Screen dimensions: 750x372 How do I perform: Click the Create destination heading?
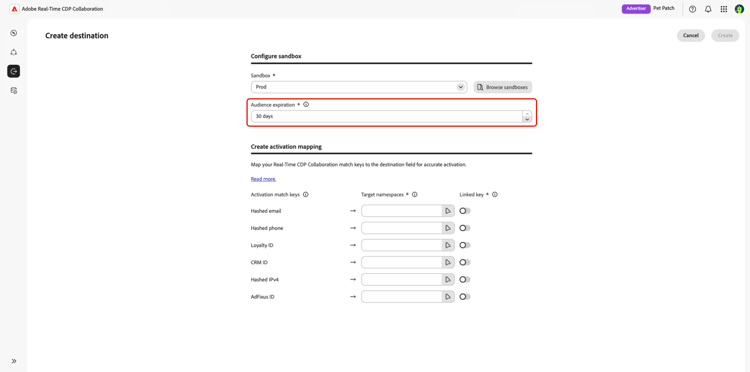coord(77,35)
